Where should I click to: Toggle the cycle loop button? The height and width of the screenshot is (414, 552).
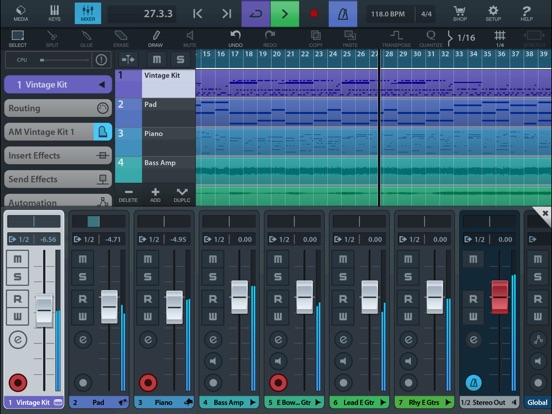[256, 14]
